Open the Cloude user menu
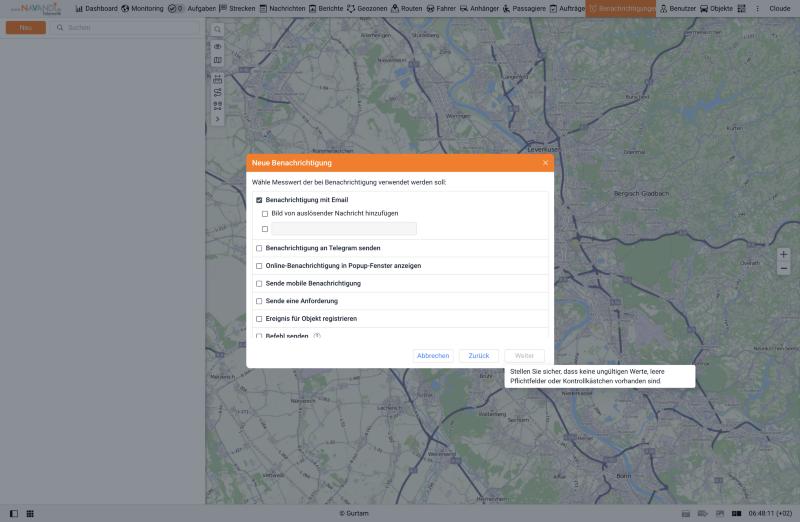This screenshot has height=522, width=800. pyautogui.click(x=780, y=9)
